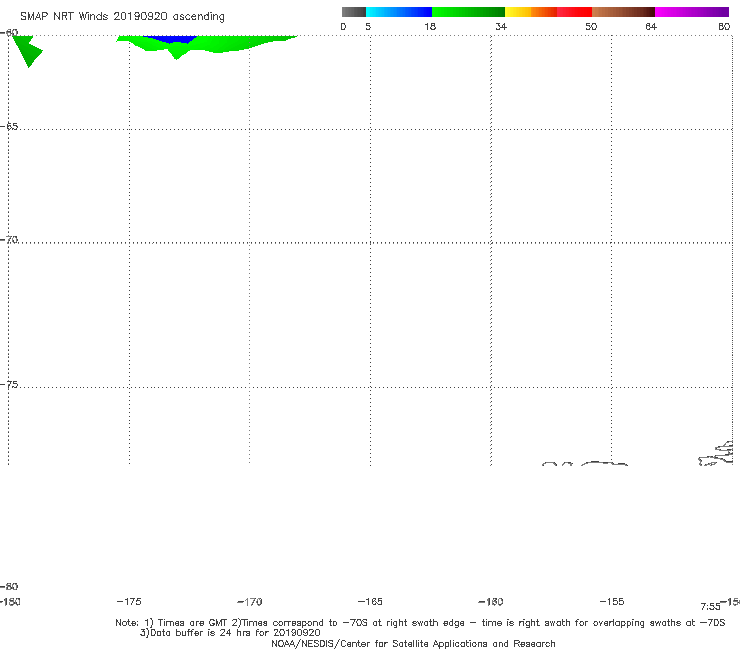Click the yellow-orange segment of the color bar
This screenshot has width=740, height=650.
click(530, 12)
